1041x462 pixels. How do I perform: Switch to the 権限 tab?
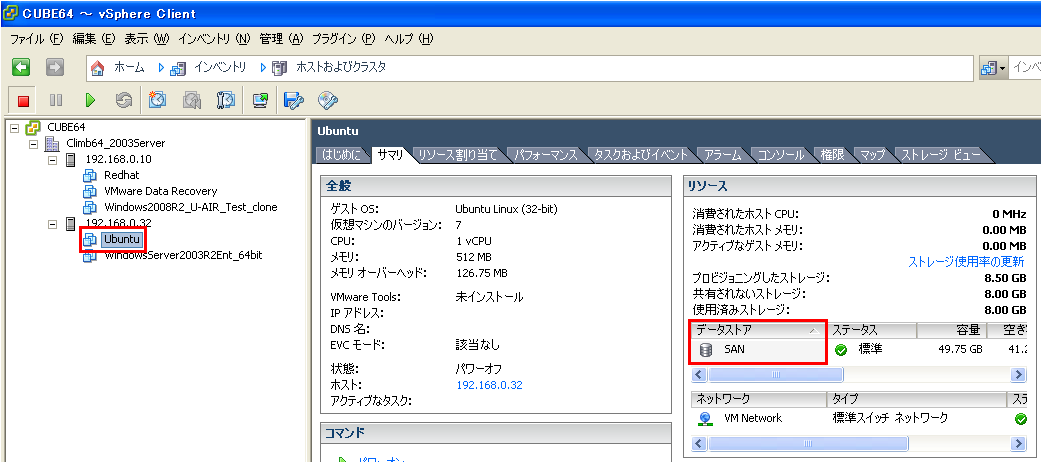click(832, 155)
